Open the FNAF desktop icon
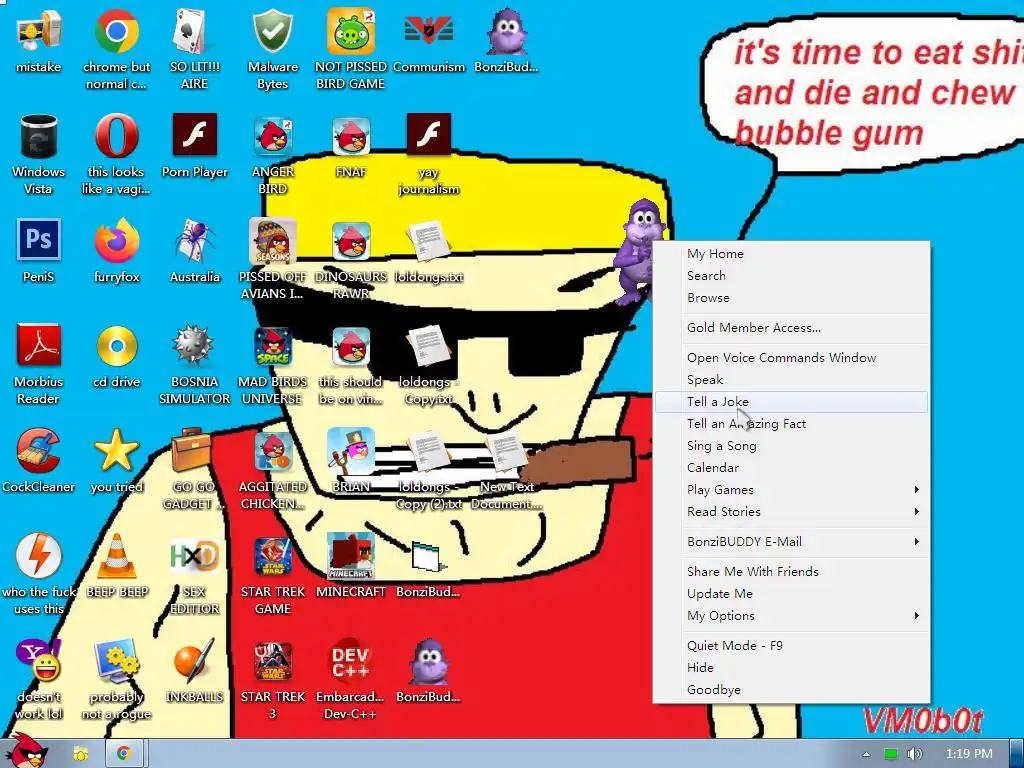The width and height of the screenshot is (1024, 768). 351,136
